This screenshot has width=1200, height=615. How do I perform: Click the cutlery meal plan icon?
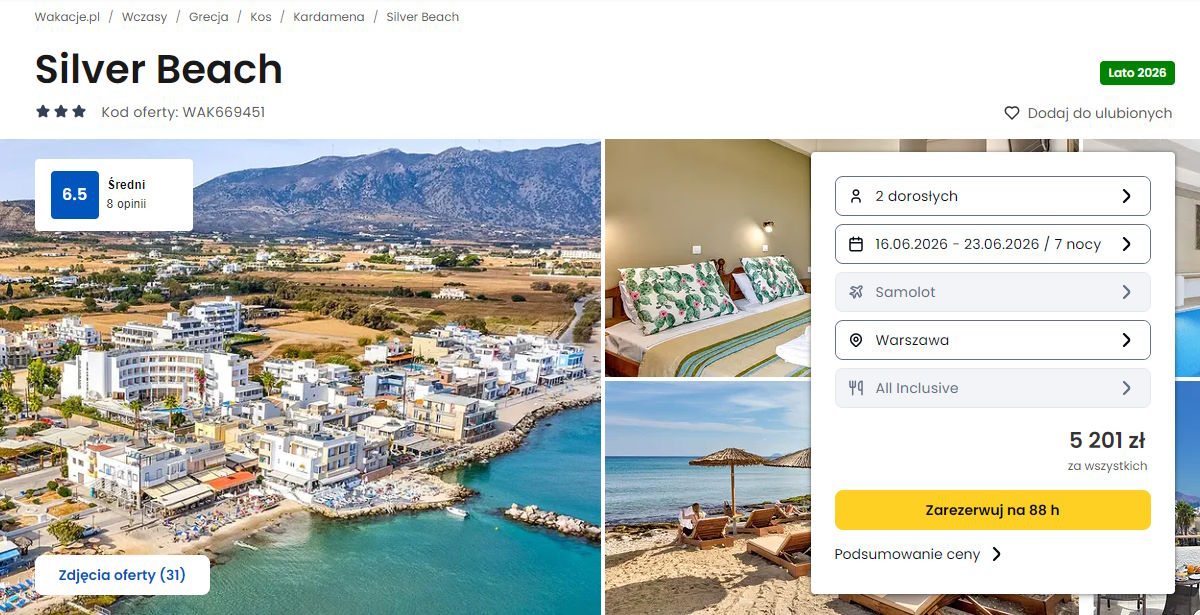(856, 388)
